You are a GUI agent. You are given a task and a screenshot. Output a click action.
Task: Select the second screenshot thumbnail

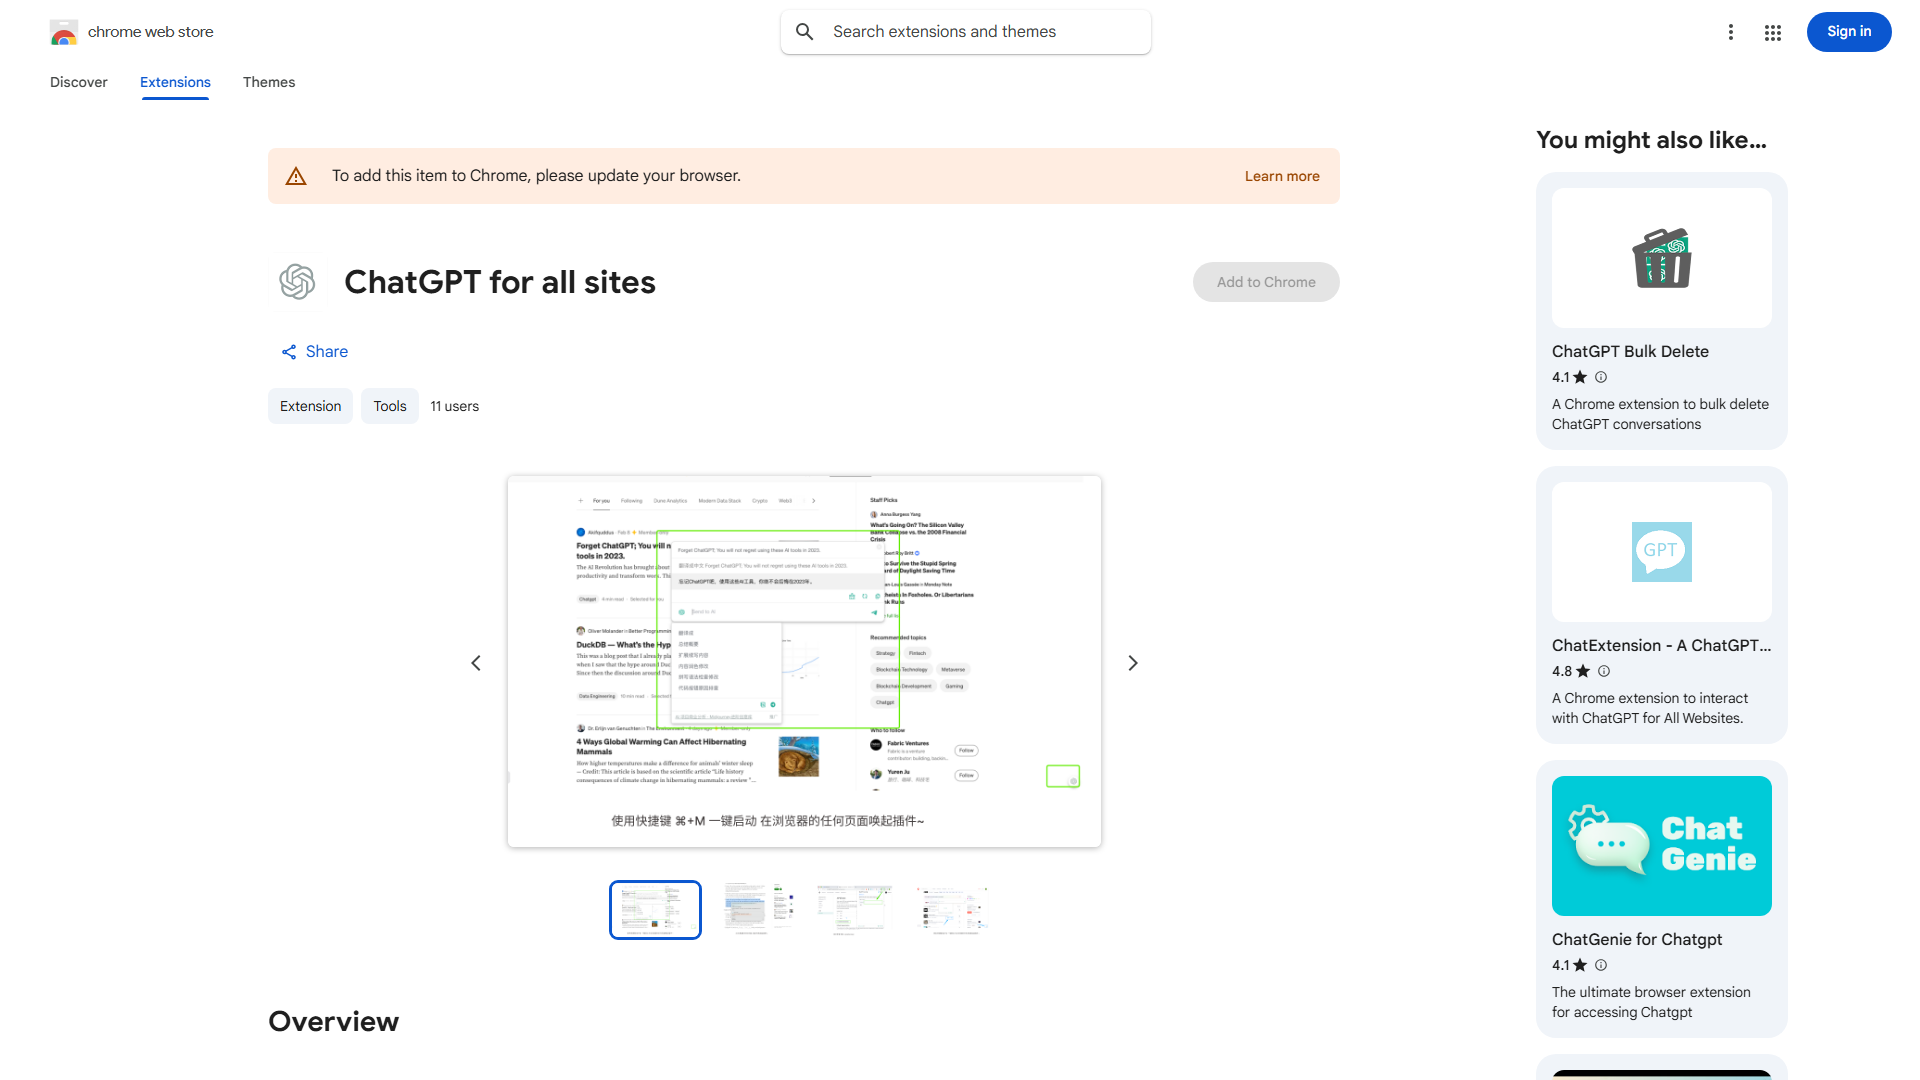[757, 909]
